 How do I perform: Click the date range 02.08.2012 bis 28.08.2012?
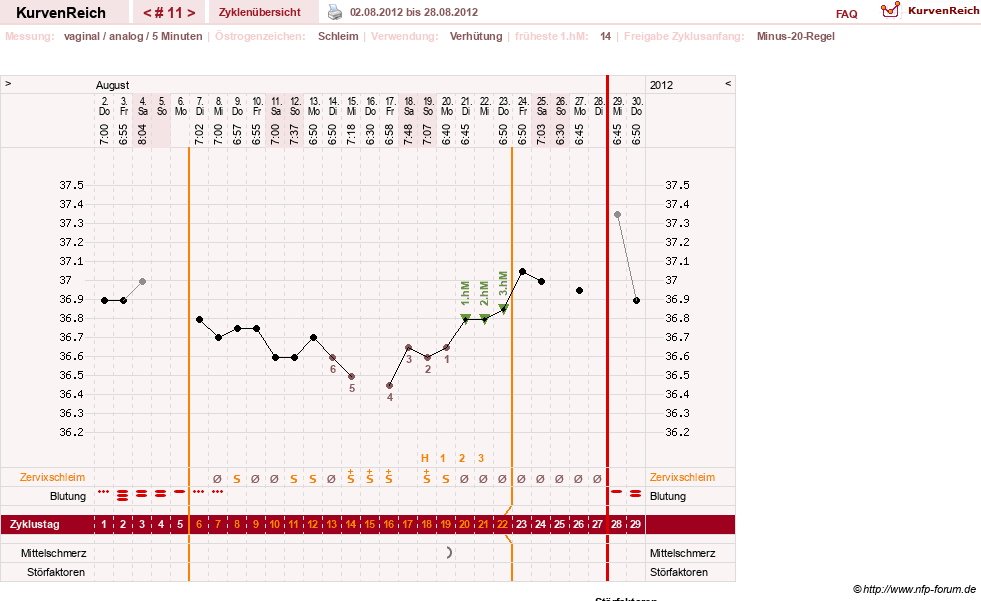click(x=414, y=13)
